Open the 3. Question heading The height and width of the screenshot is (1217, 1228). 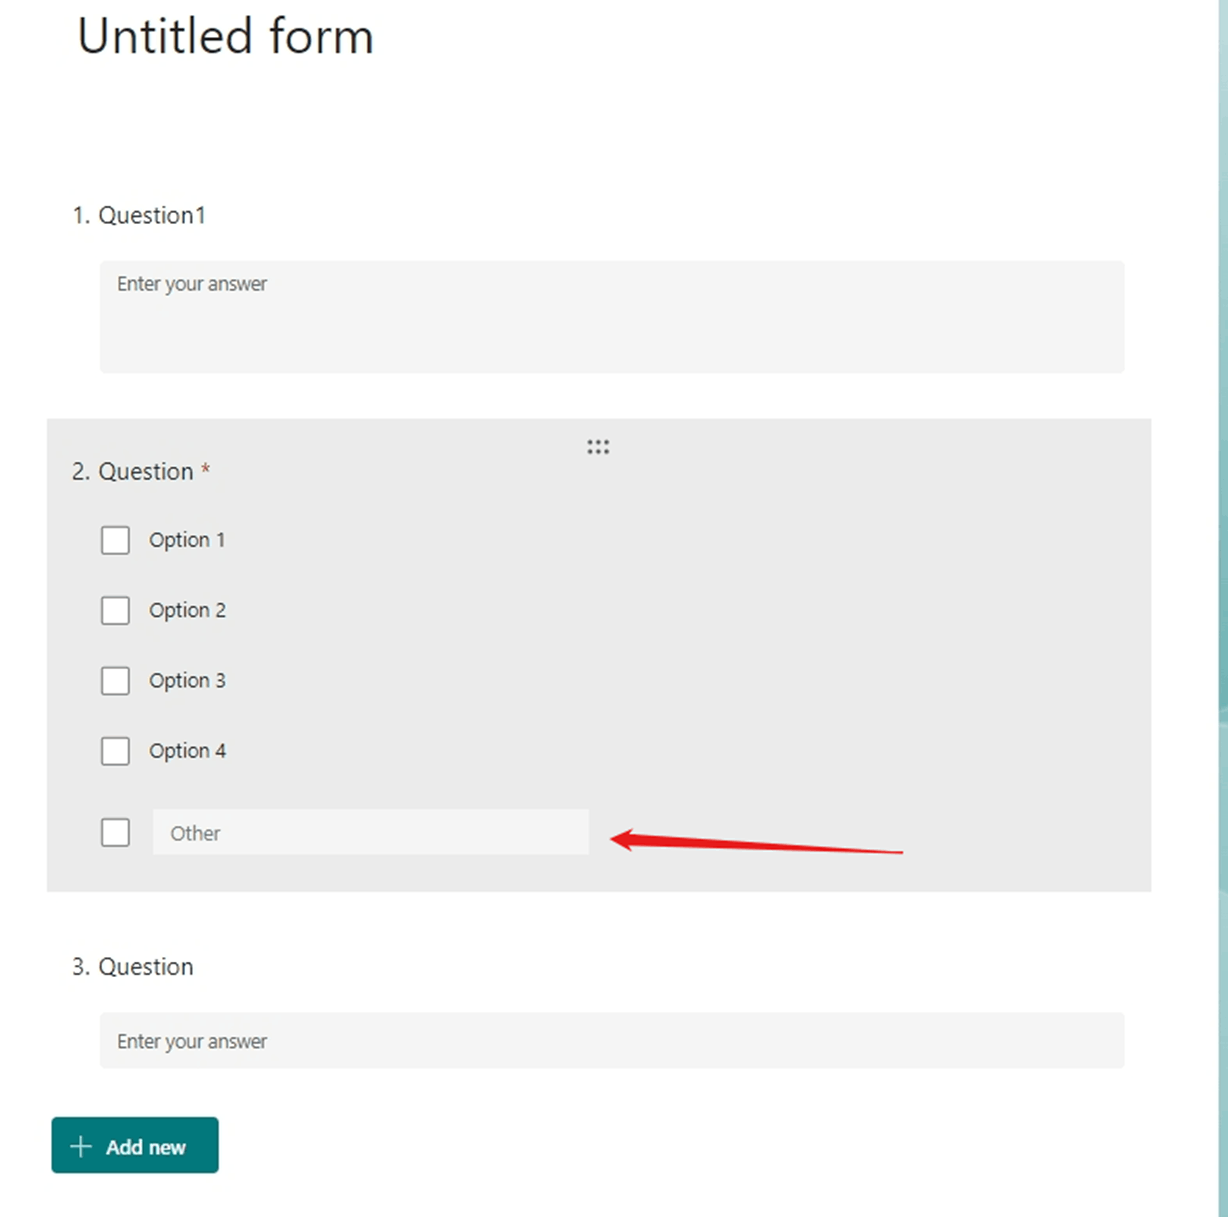point(133,967)
